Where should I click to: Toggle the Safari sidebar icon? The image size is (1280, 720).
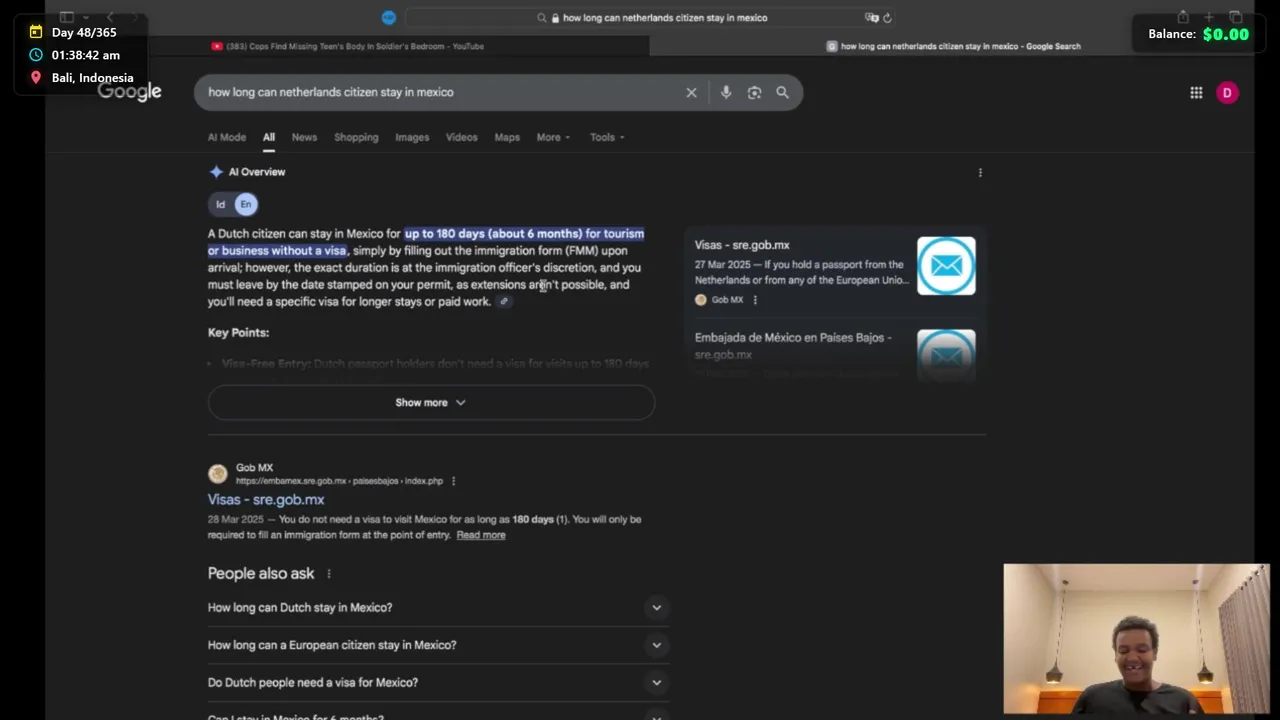click(67, 17)
